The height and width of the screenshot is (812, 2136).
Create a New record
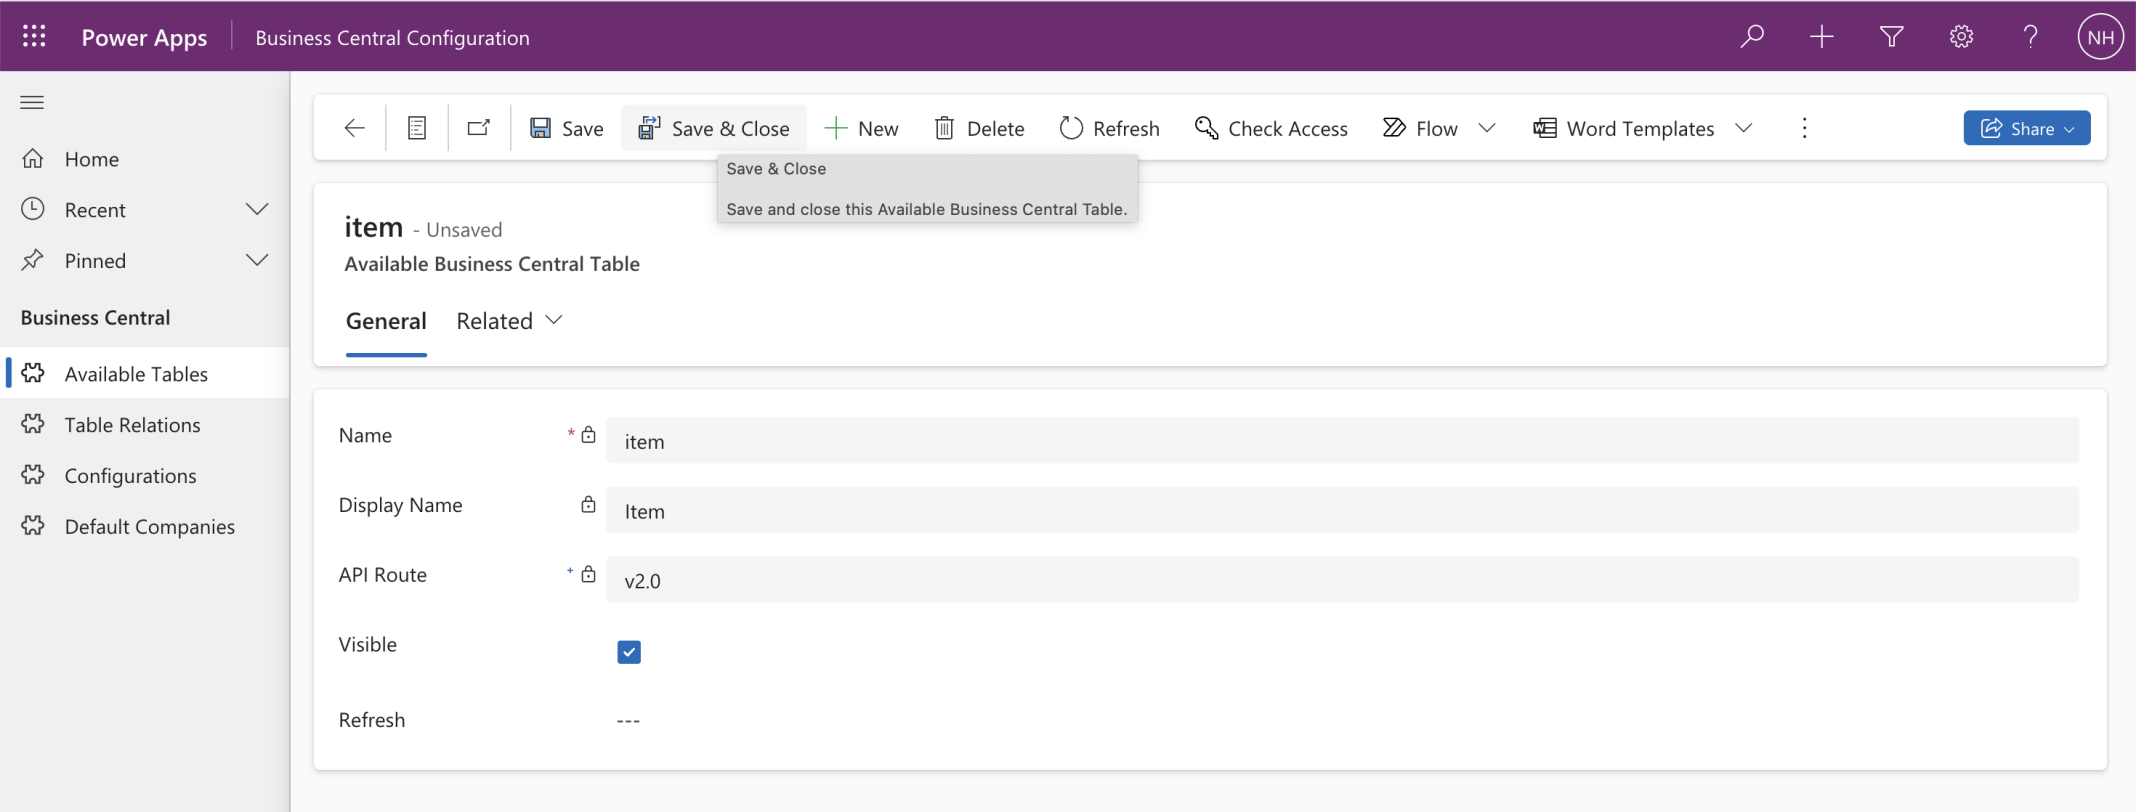coord(861,128)
